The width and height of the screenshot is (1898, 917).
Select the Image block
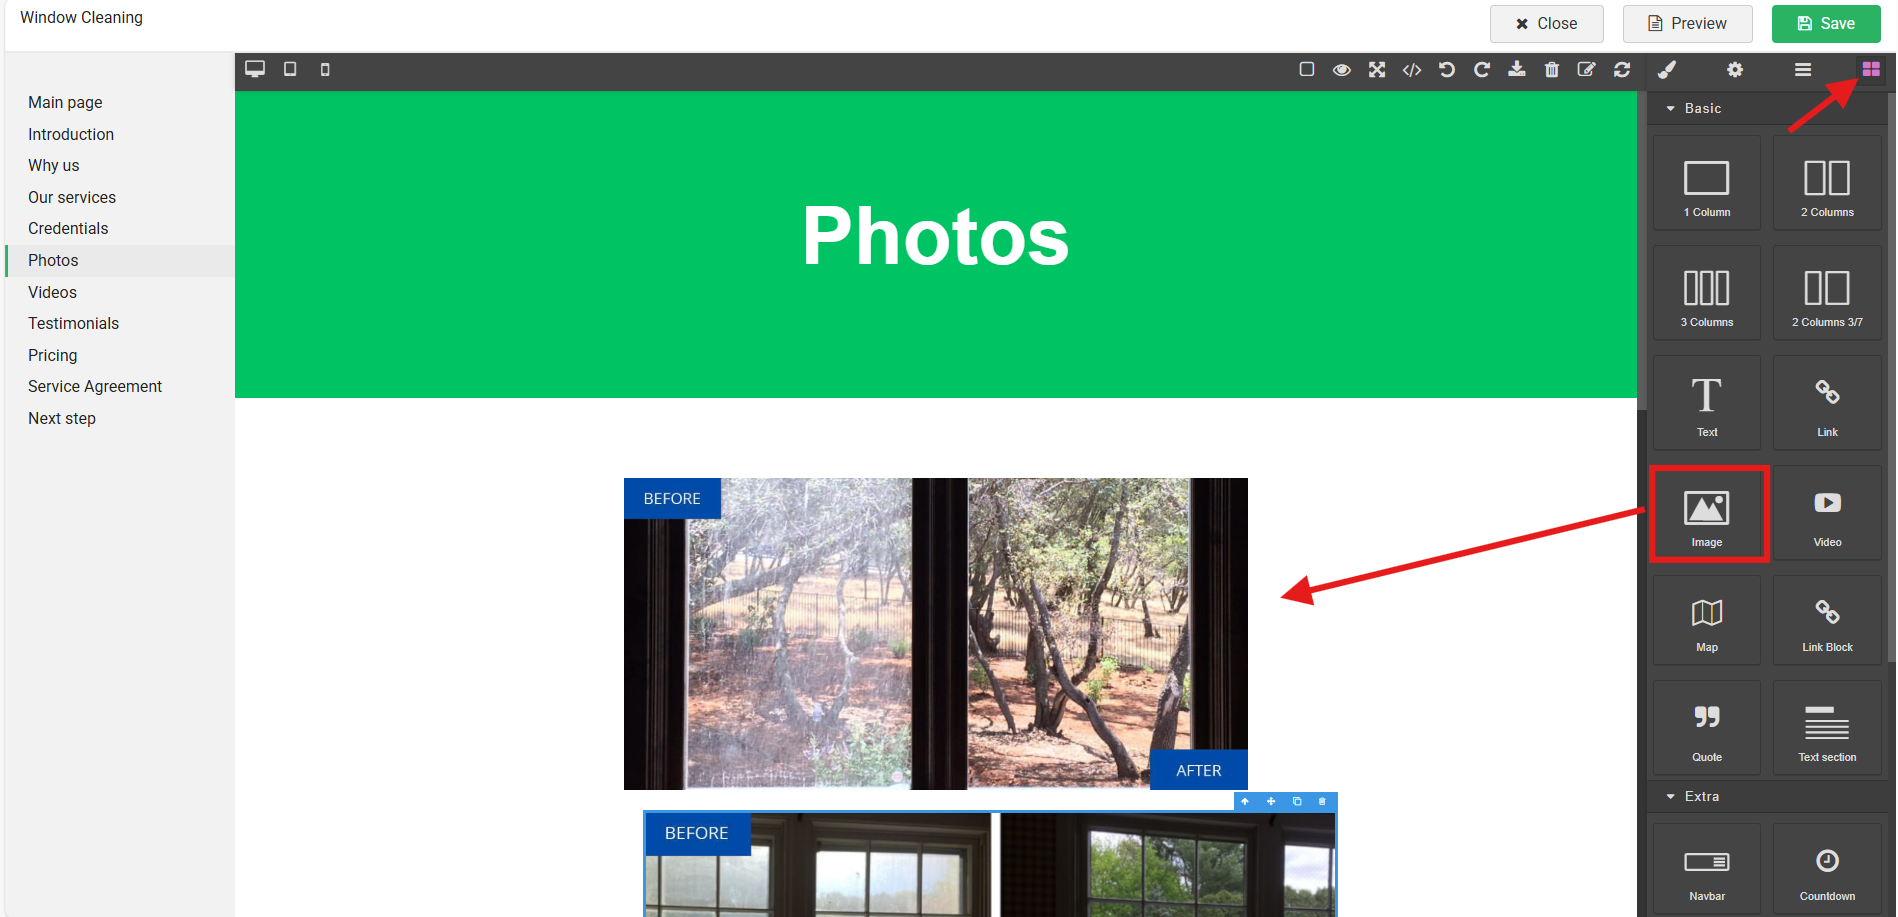coord(1707,513)
